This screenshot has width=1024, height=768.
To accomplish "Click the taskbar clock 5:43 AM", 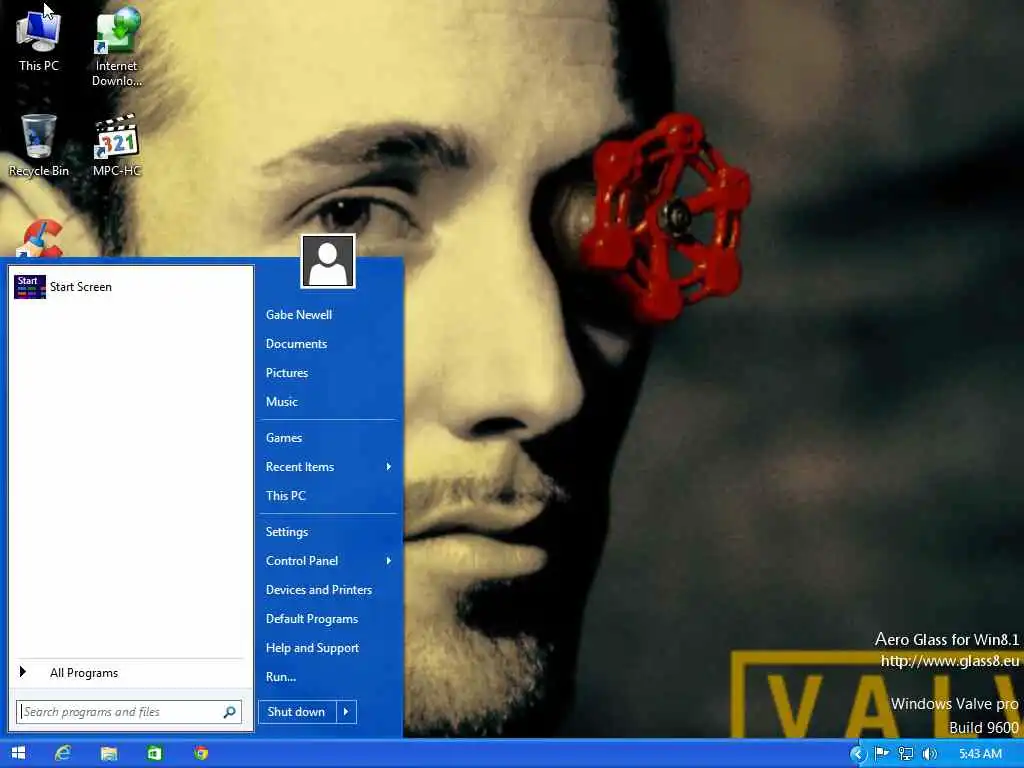I will click(x=980, y=753).
